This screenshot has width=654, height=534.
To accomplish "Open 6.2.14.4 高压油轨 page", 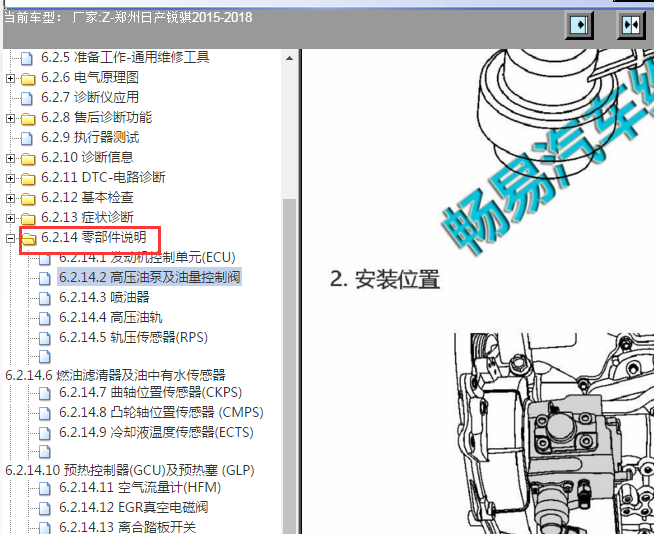I will click(x=111, y=317).
